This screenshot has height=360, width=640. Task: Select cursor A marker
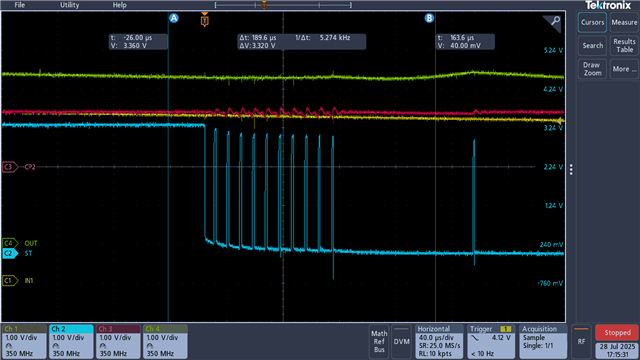coord(174,18)
